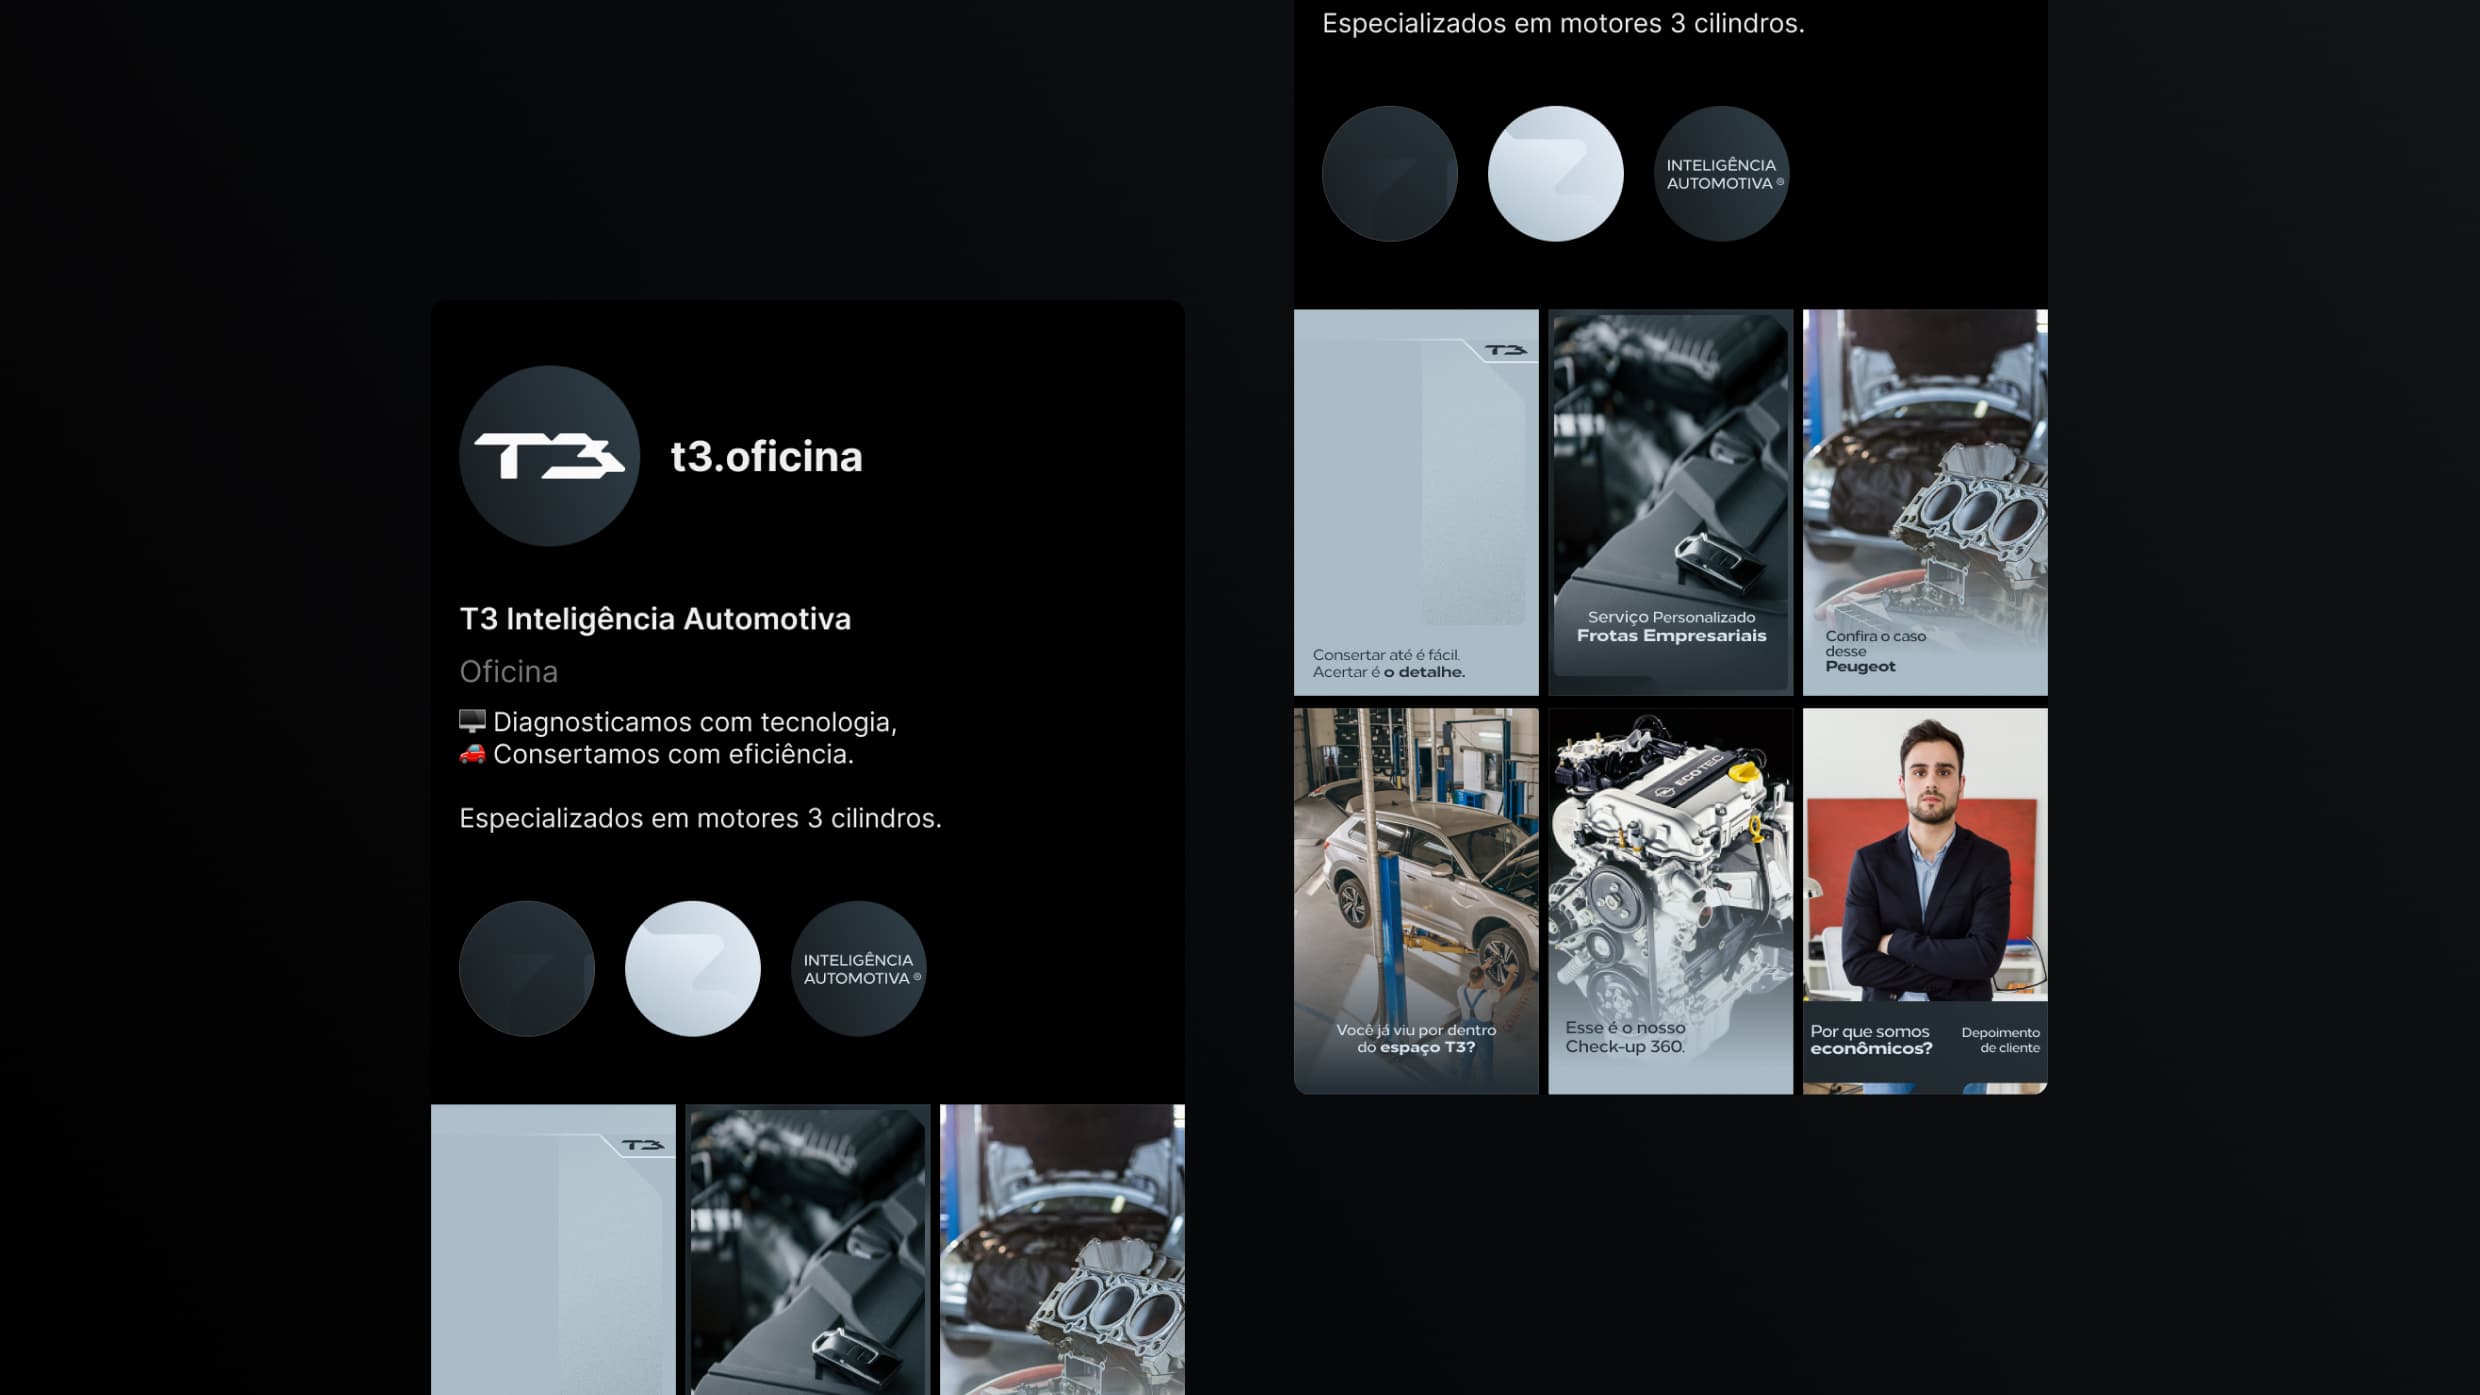Open Inteligência Automotiva highlight in left profile
The width and height of the screenshot is (2480, 1395).
[x=859, y=968]
